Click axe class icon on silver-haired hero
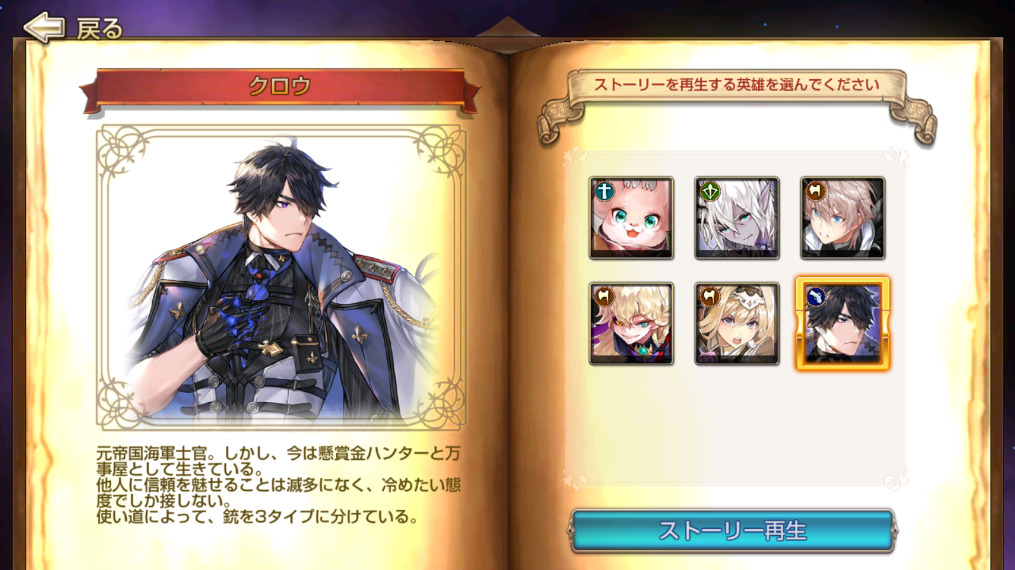Screen dimensions: 1015x570 pyautogui.click(x=816, y=191)
